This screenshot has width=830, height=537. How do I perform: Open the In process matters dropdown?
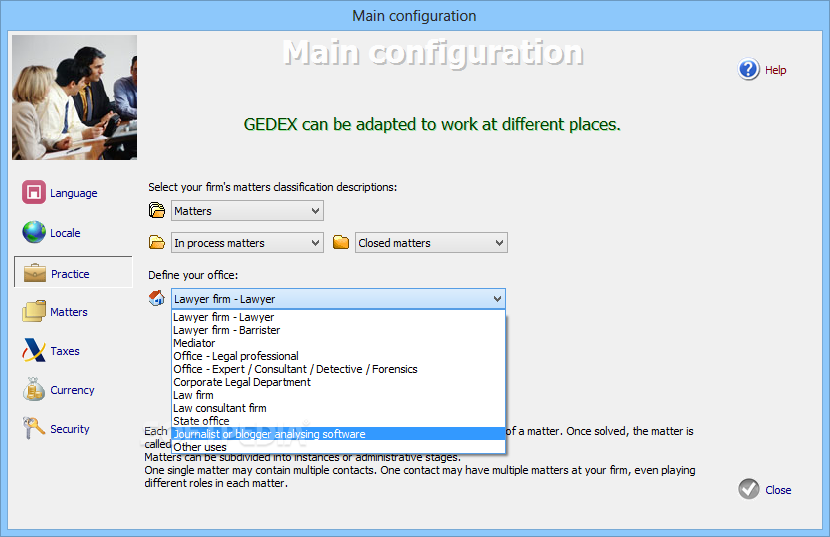[x=247, y=243]
